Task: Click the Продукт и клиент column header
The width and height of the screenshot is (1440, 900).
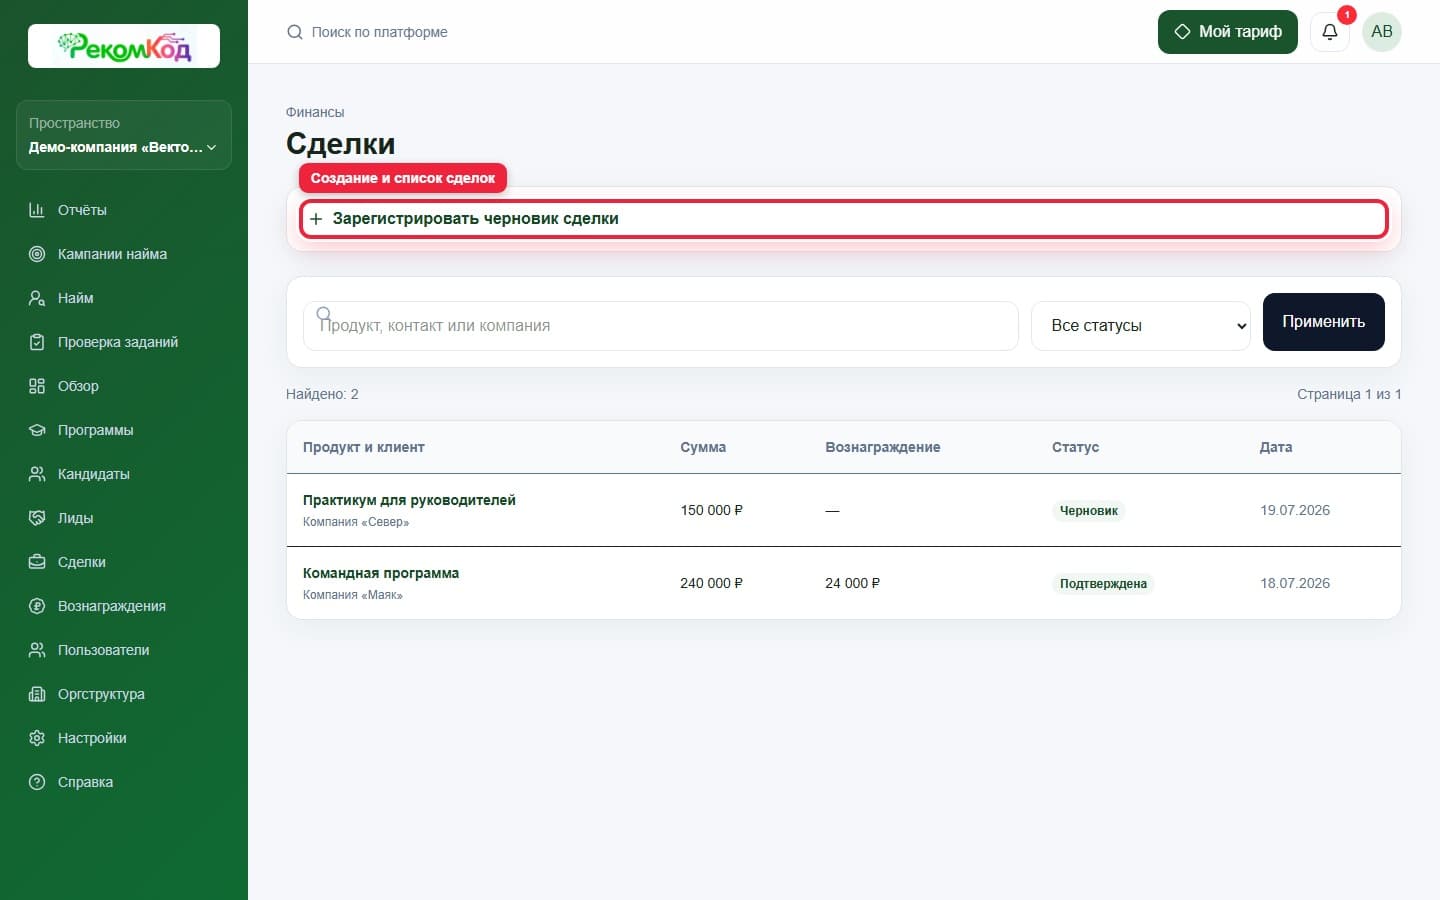Action: click(364, 447)
